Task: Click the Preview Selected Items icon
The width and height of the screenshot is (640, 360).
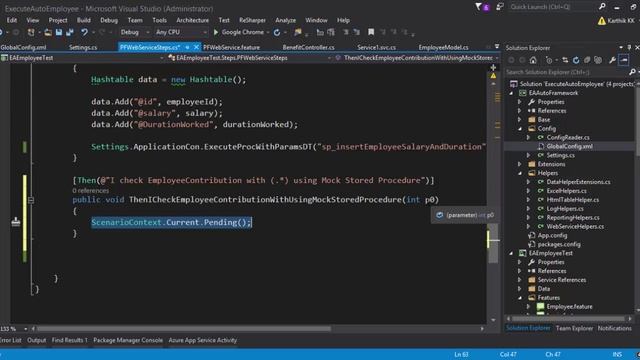Action: click(624, 60)
